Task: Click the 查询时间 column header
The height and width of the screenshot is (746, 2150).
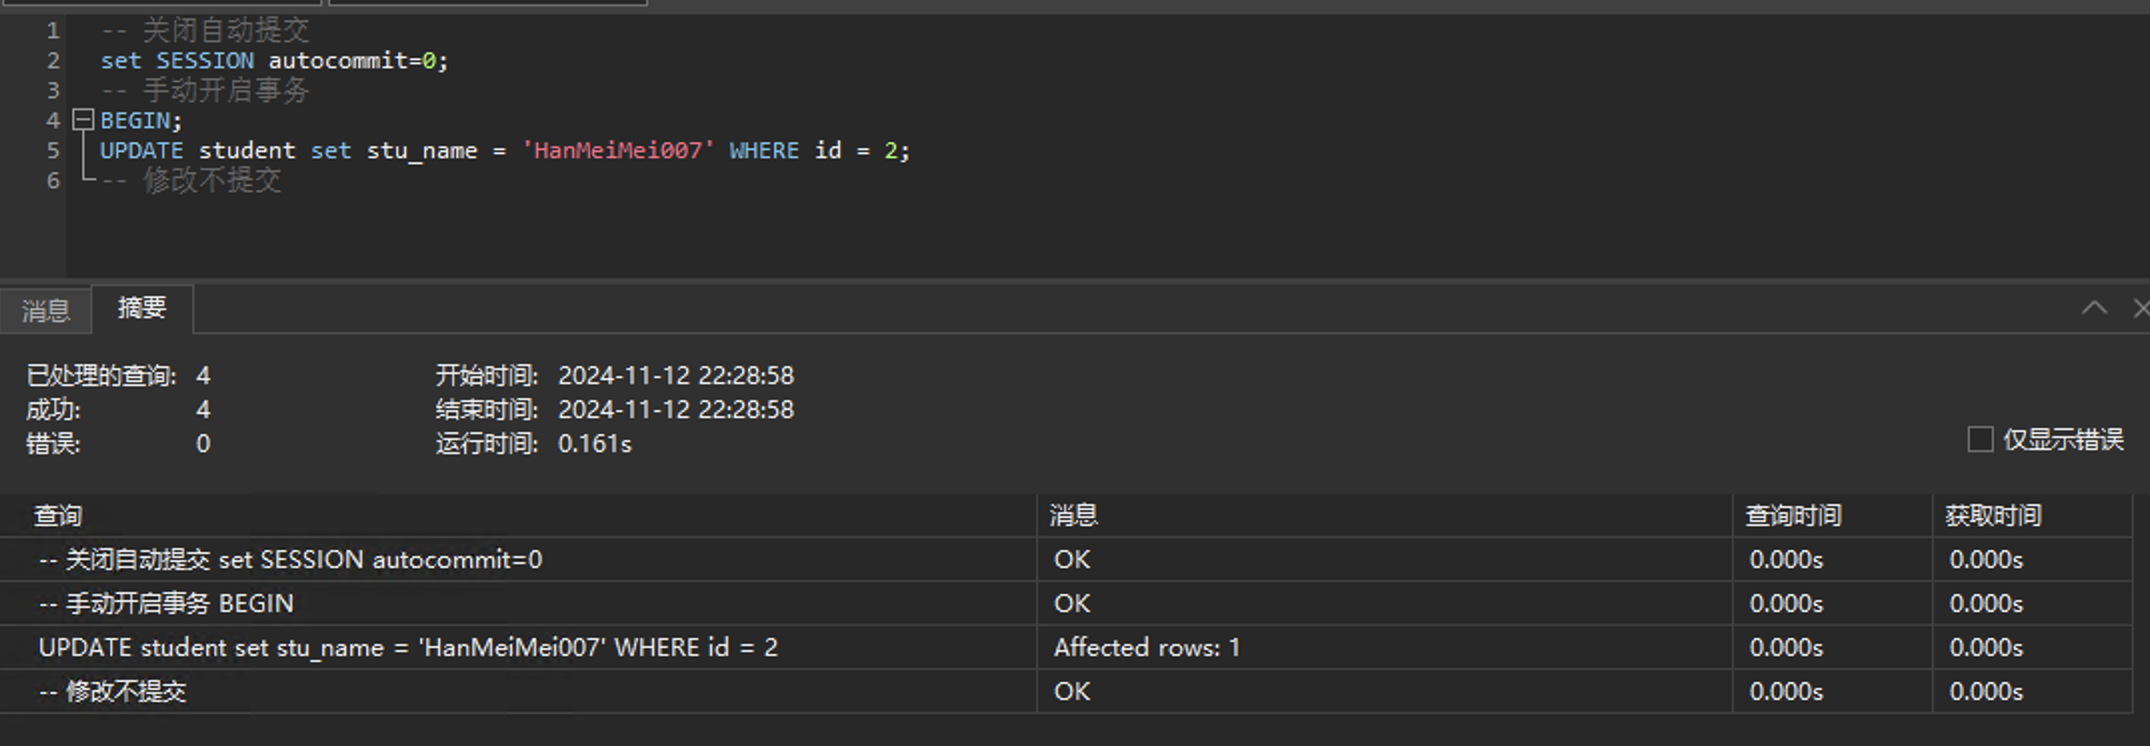Action: (x=1793, y=516)
